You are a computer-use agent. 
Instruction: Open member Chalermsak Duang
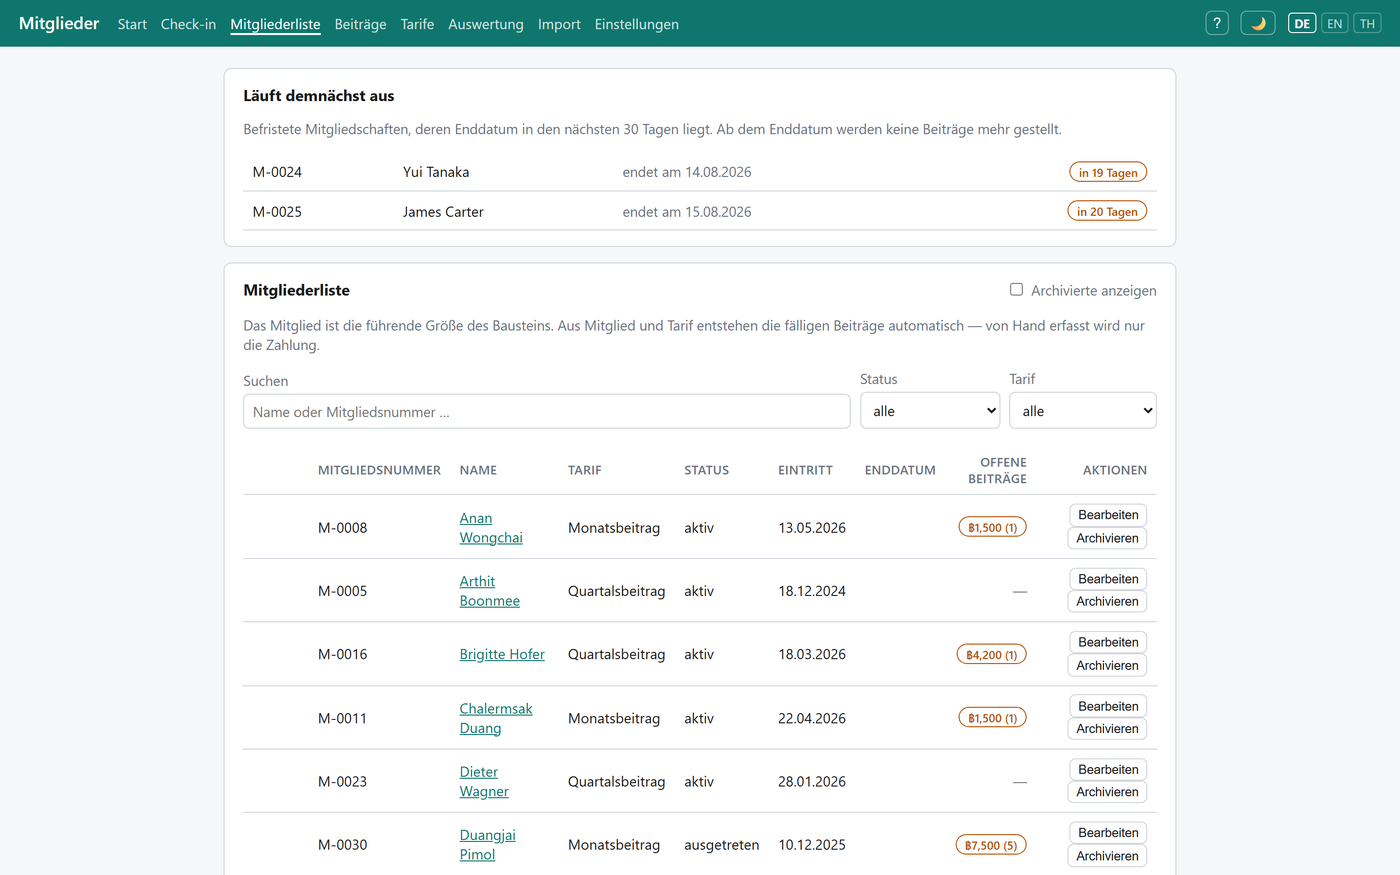(x=496, y=718)
